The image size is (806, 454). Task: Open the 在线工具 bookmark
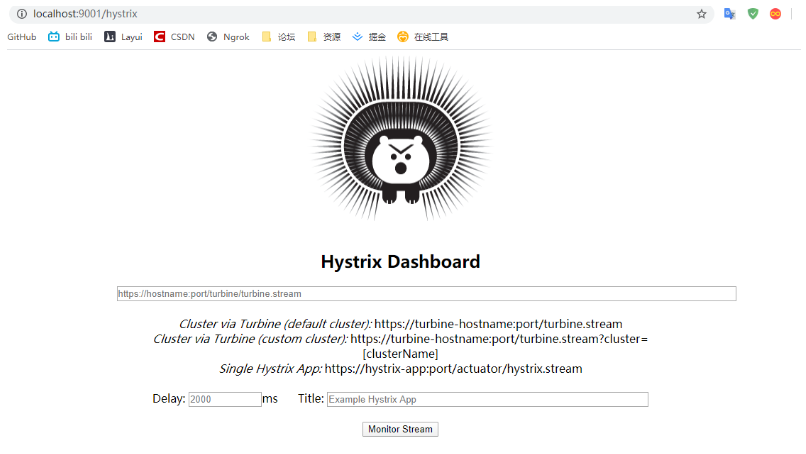coord(423,37)
